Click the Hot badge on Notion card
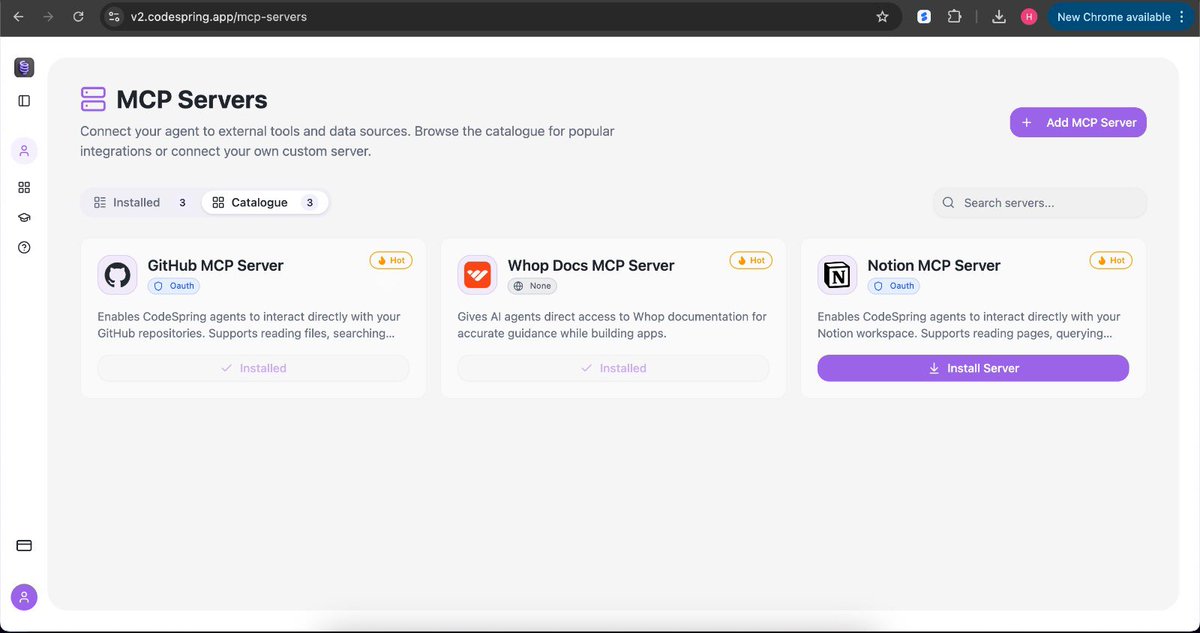The image size is (1200, 633). (1111, 260)
